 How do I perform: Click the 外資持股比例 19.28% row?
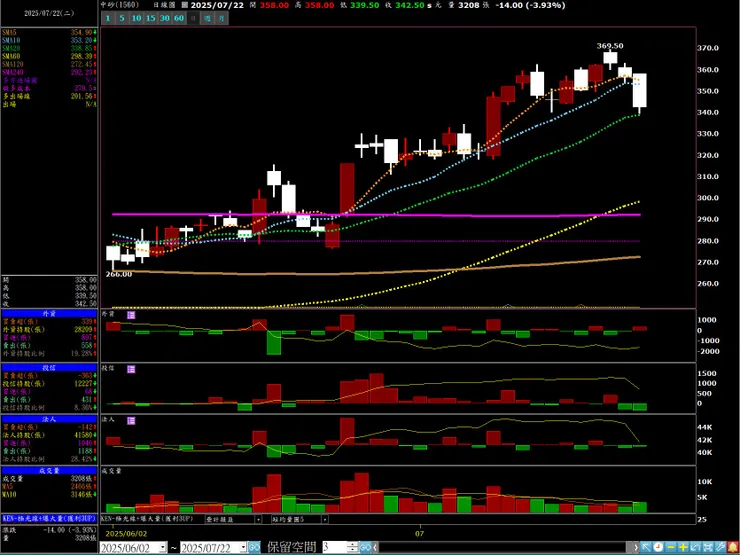pyautogui.click(x=49, y=353)
